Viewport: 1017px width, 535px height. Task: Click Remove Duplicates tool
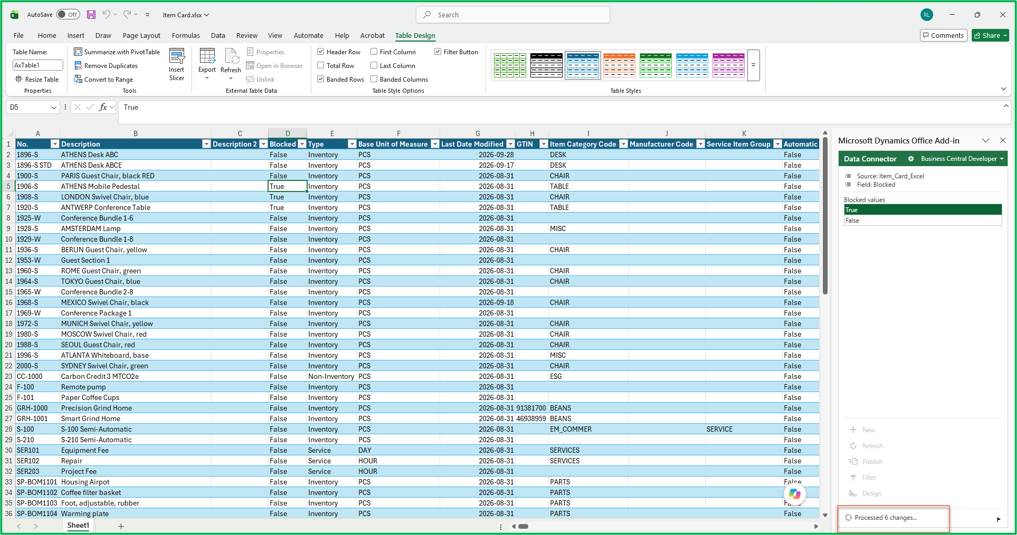(106, 65)
